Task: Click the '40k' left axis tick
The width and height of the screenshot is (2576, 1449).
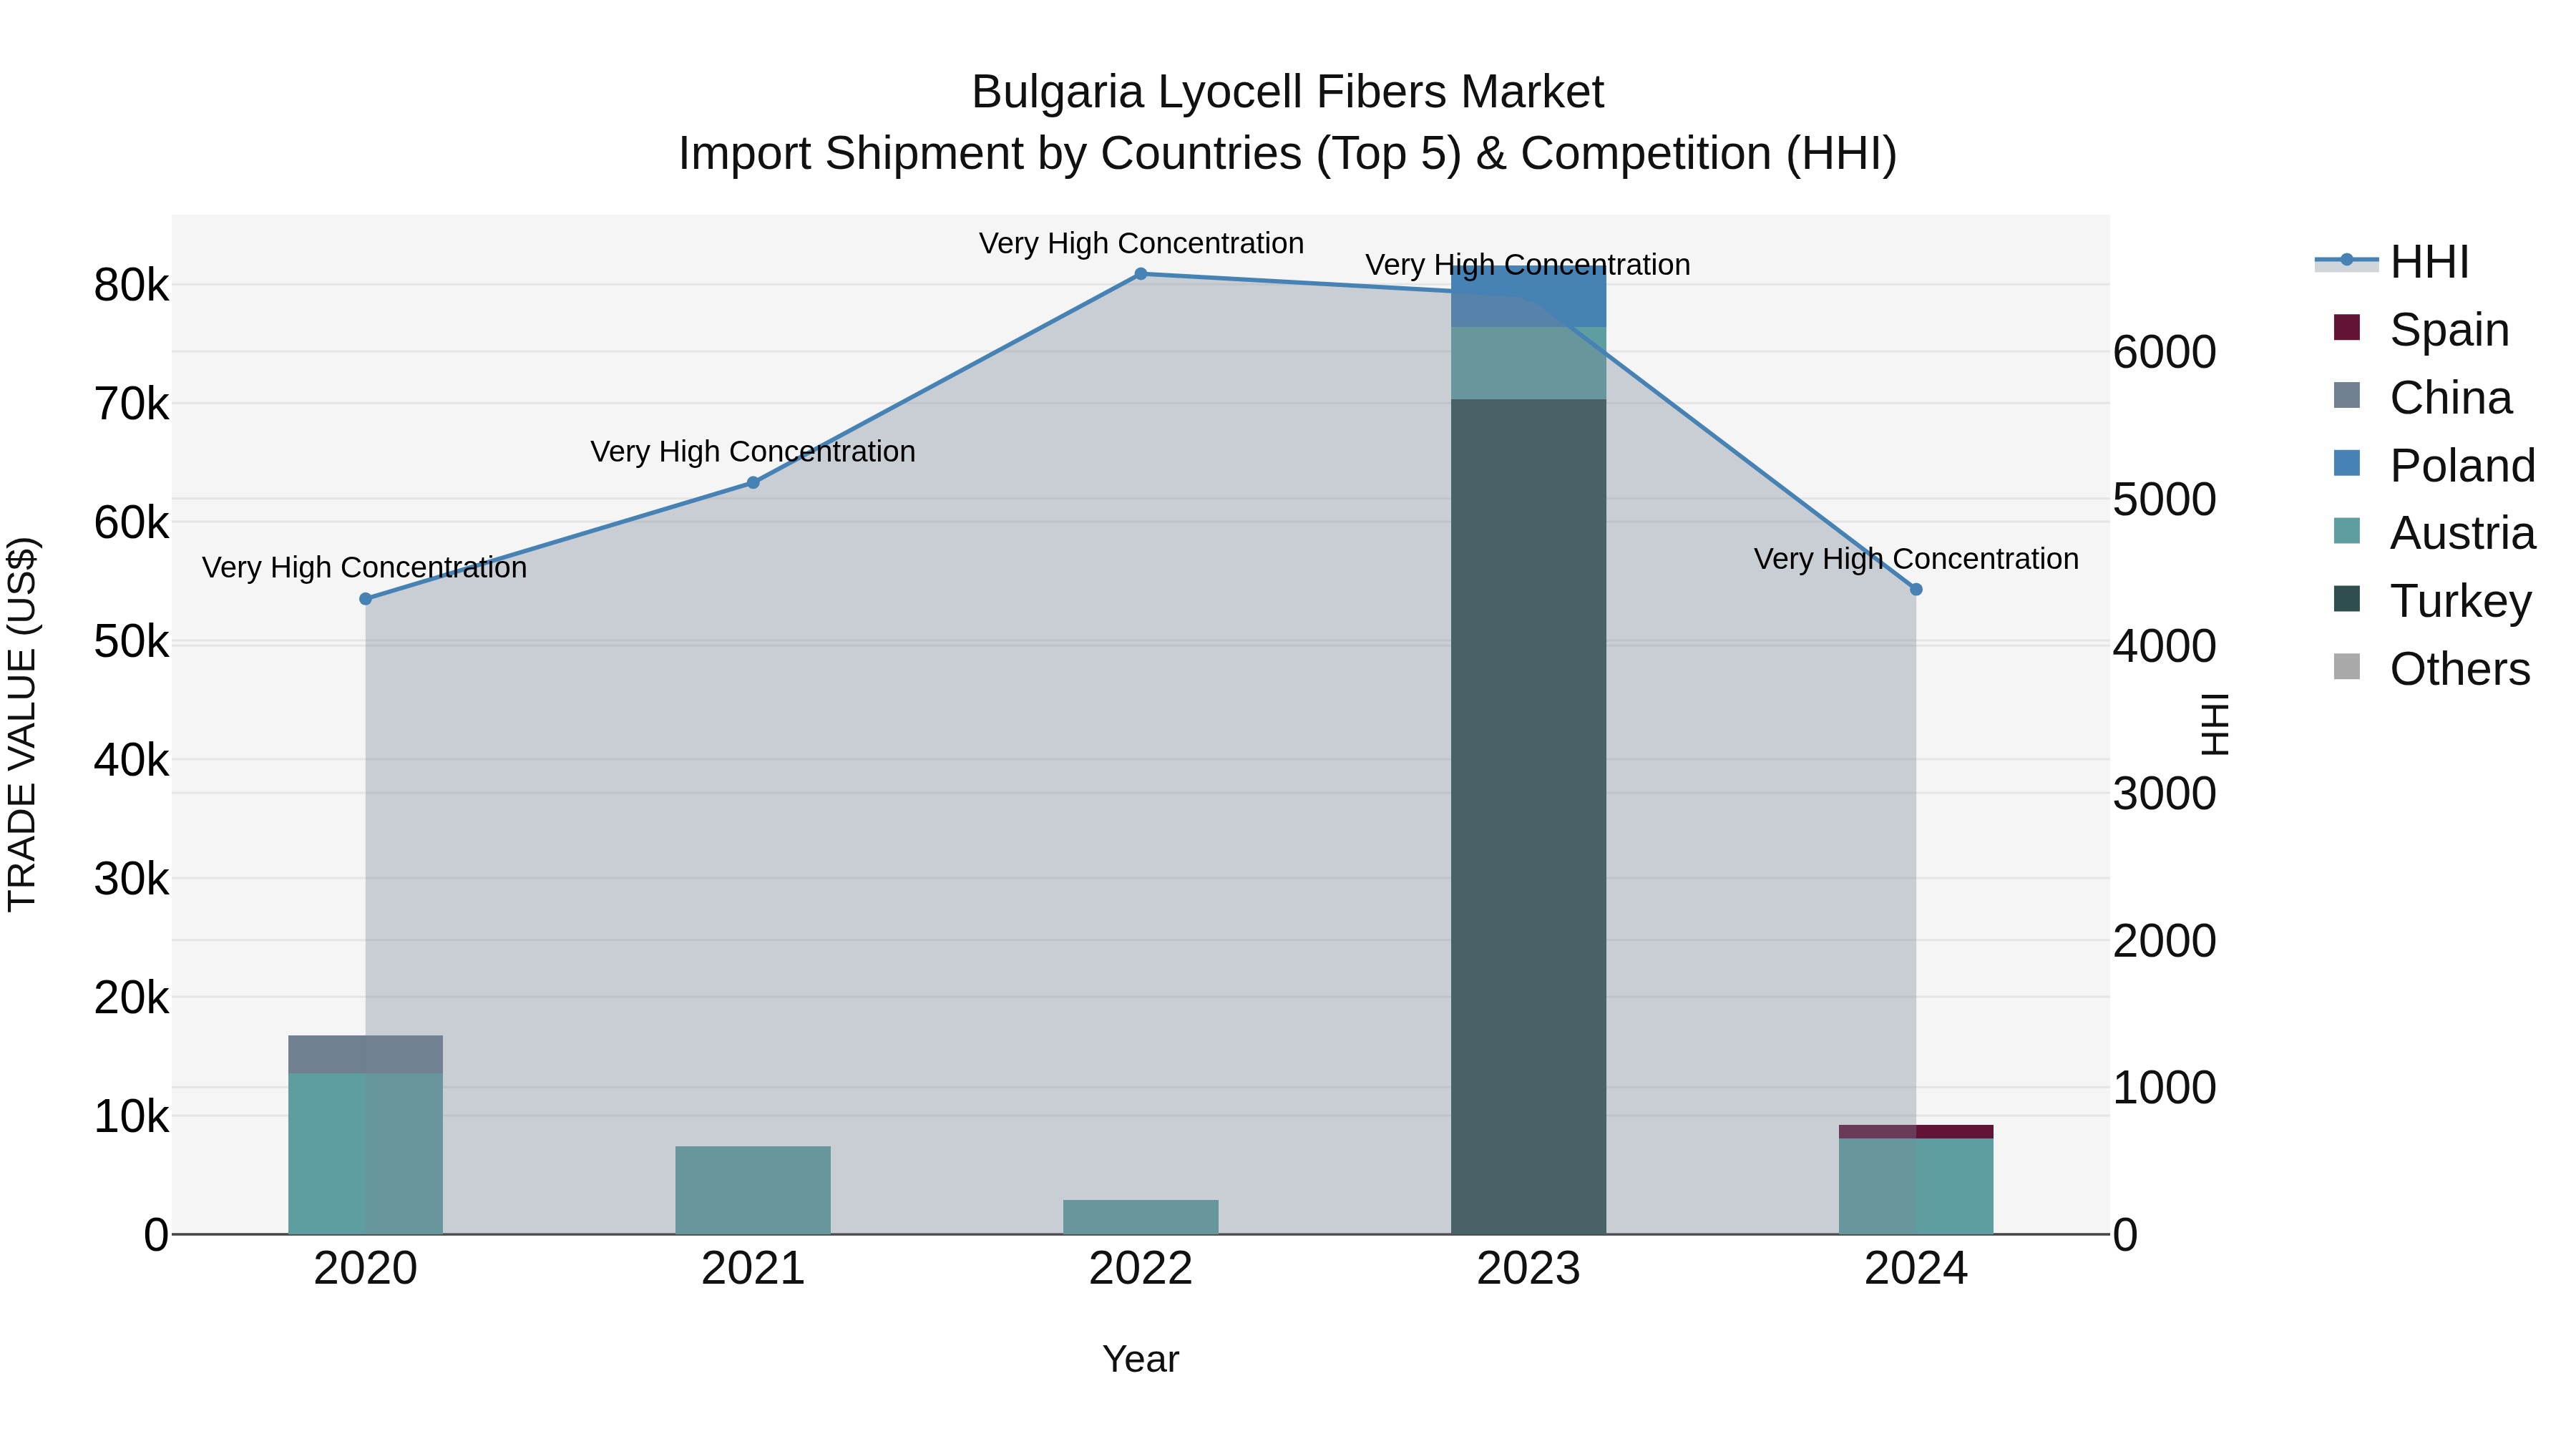Action: pos(132,761)
